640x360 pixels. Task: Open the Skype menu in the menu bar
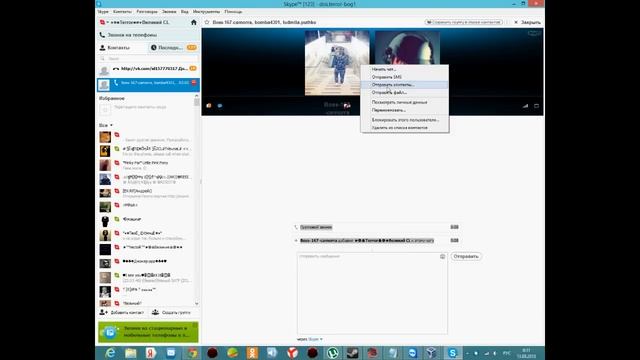point(103,12)
